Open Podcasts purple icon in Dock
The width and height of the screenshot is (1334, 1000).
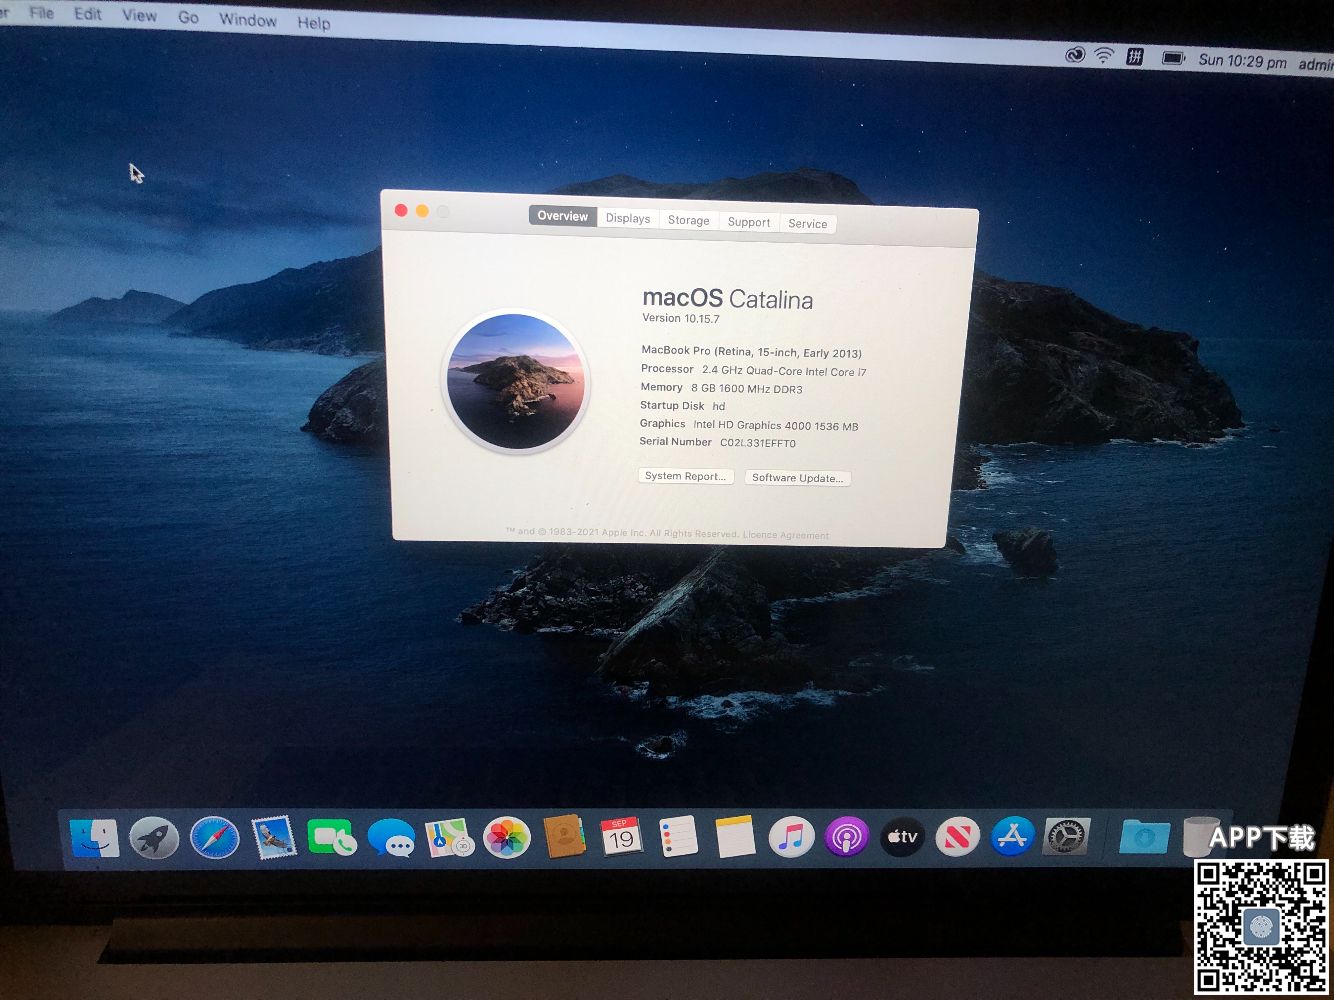pyautogui.click(x=847, y=837)
